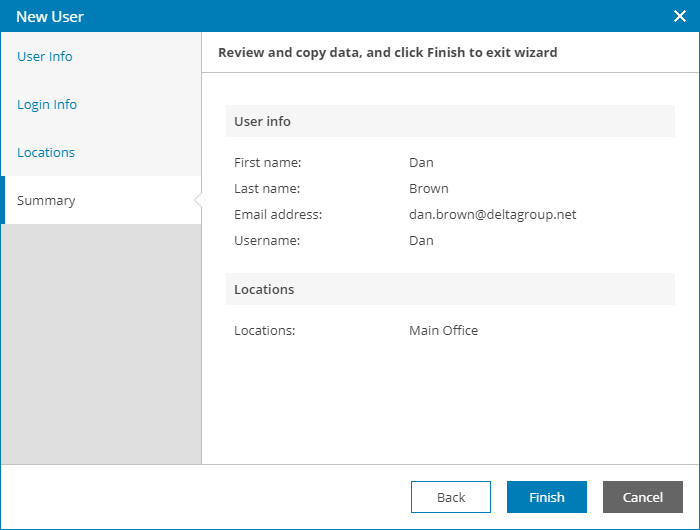This screenshot has width=700, height=530.
Task: Select the Summary step in sidebar
Action: 46,201
